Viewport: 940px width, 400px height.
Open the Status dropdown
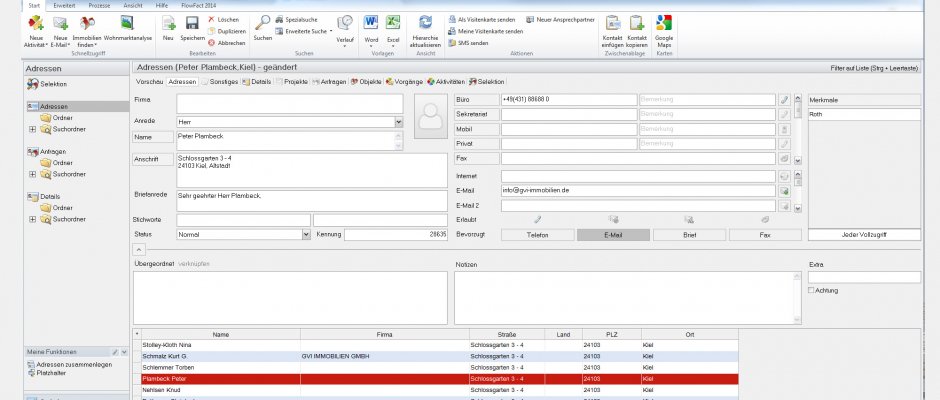[306, 234]
